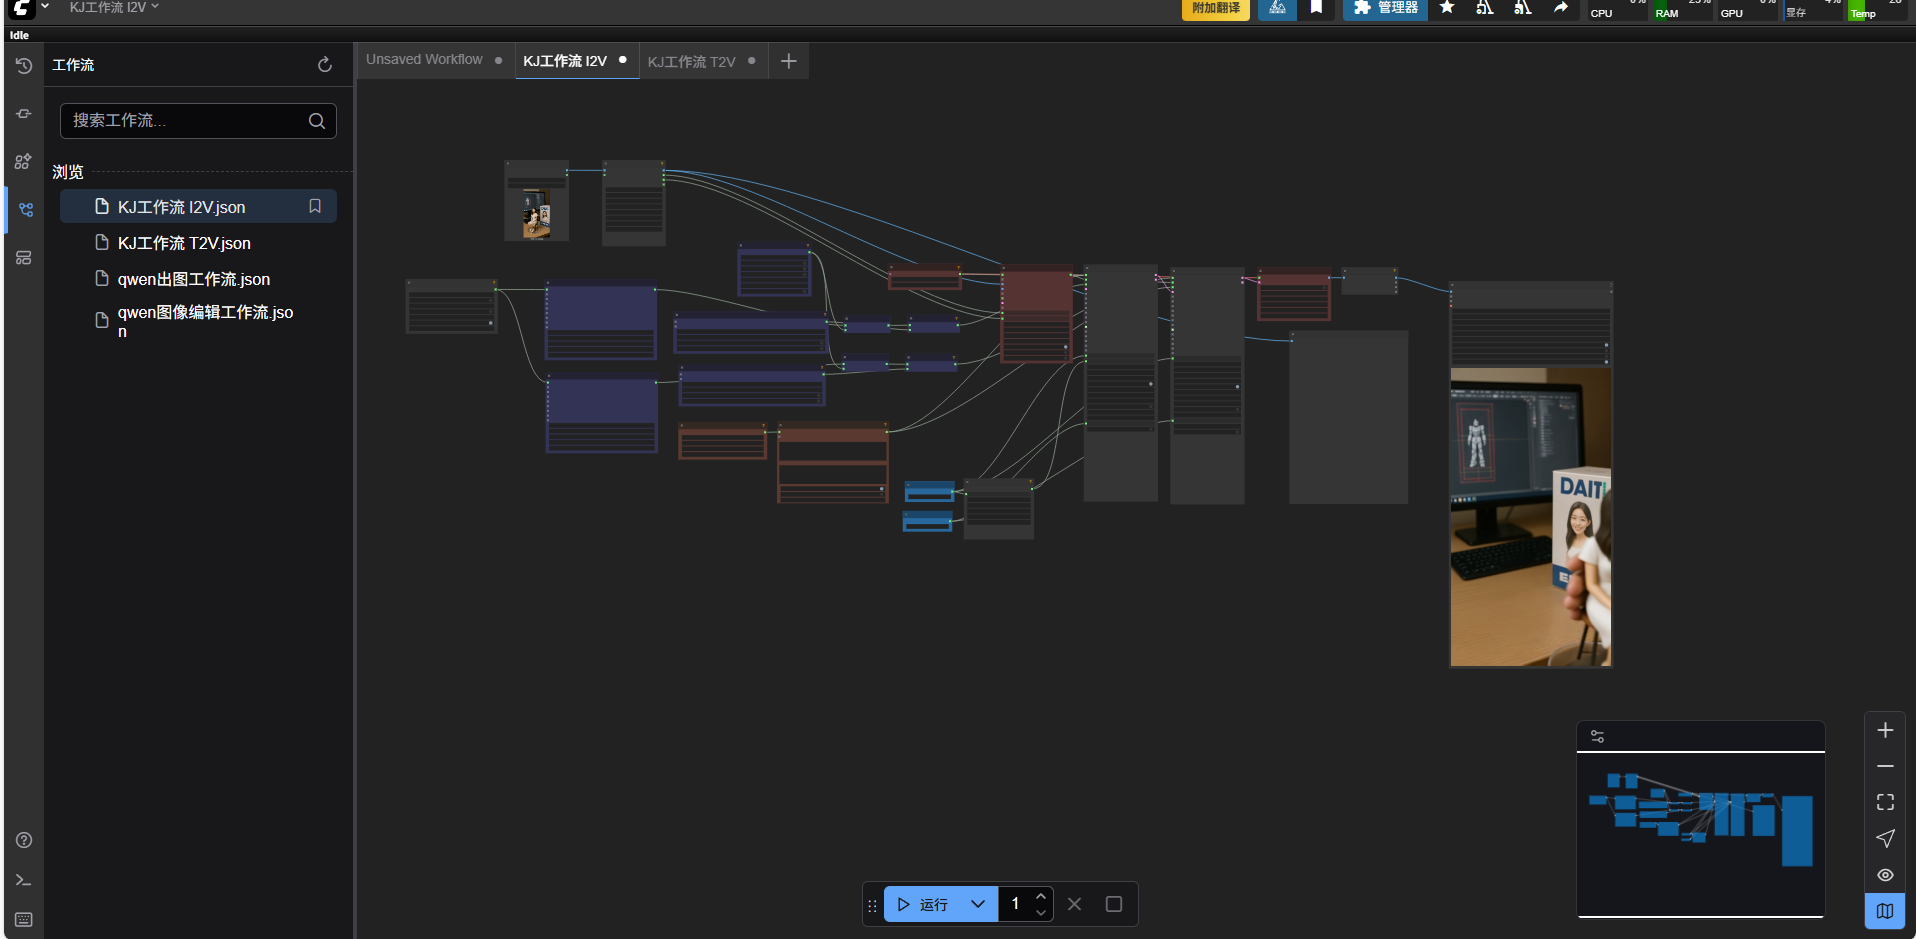Click the star icon in top toolbar

pyautogui.click(x=1447, y=8)
